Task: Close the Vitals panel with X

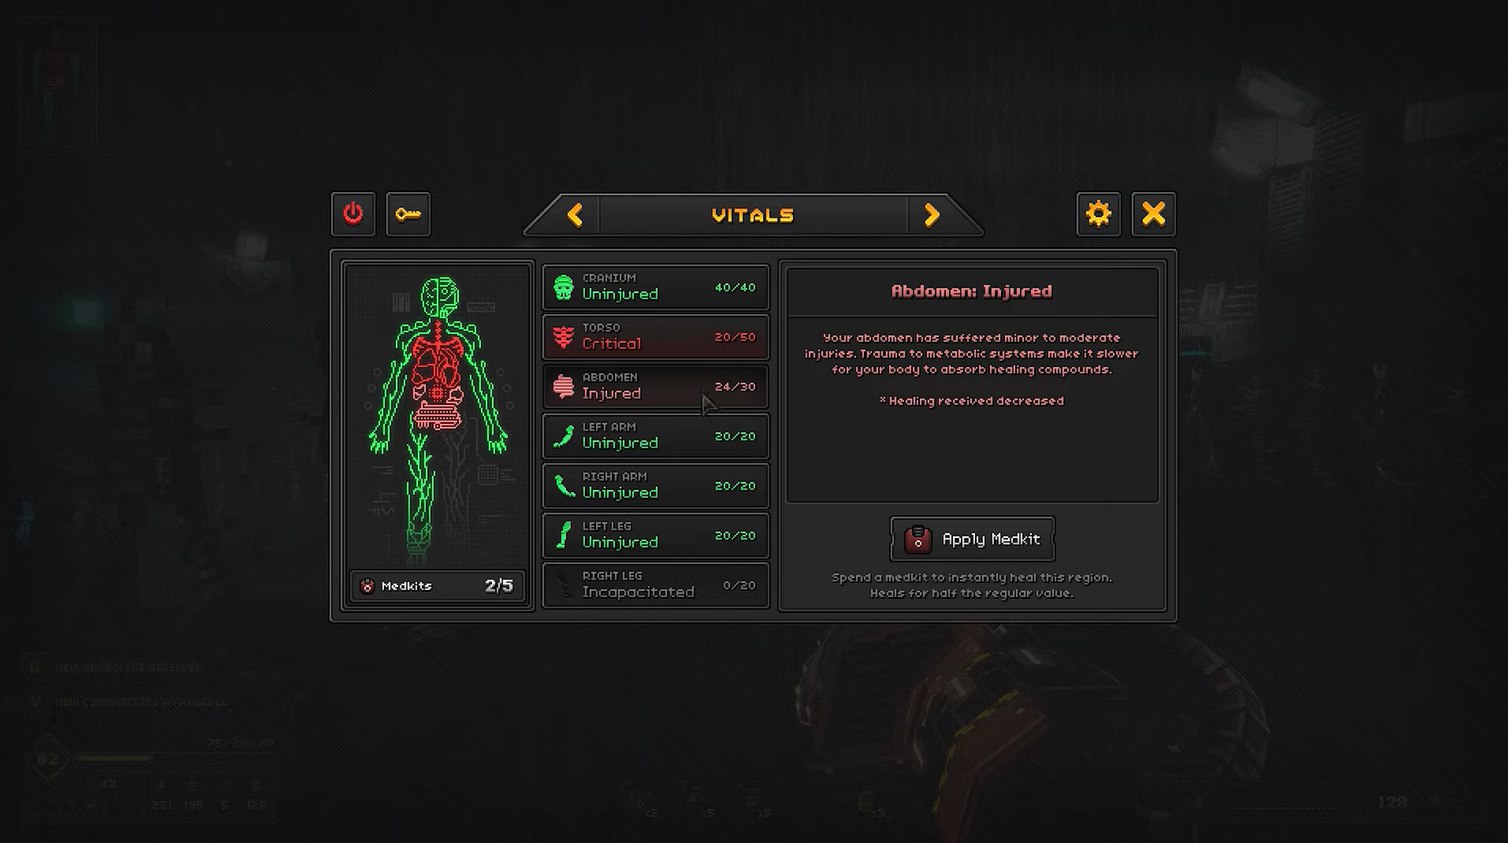Action: click(1153, 214)
